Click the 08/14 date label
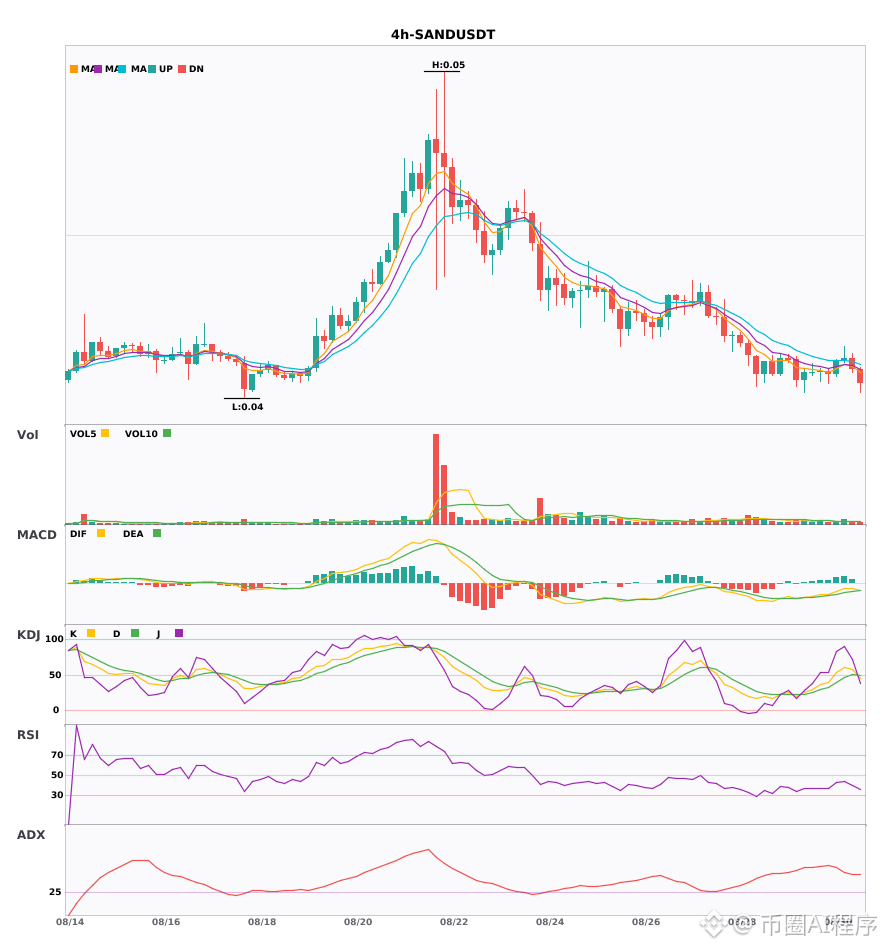The image size is (885, 950). [70, 922]
